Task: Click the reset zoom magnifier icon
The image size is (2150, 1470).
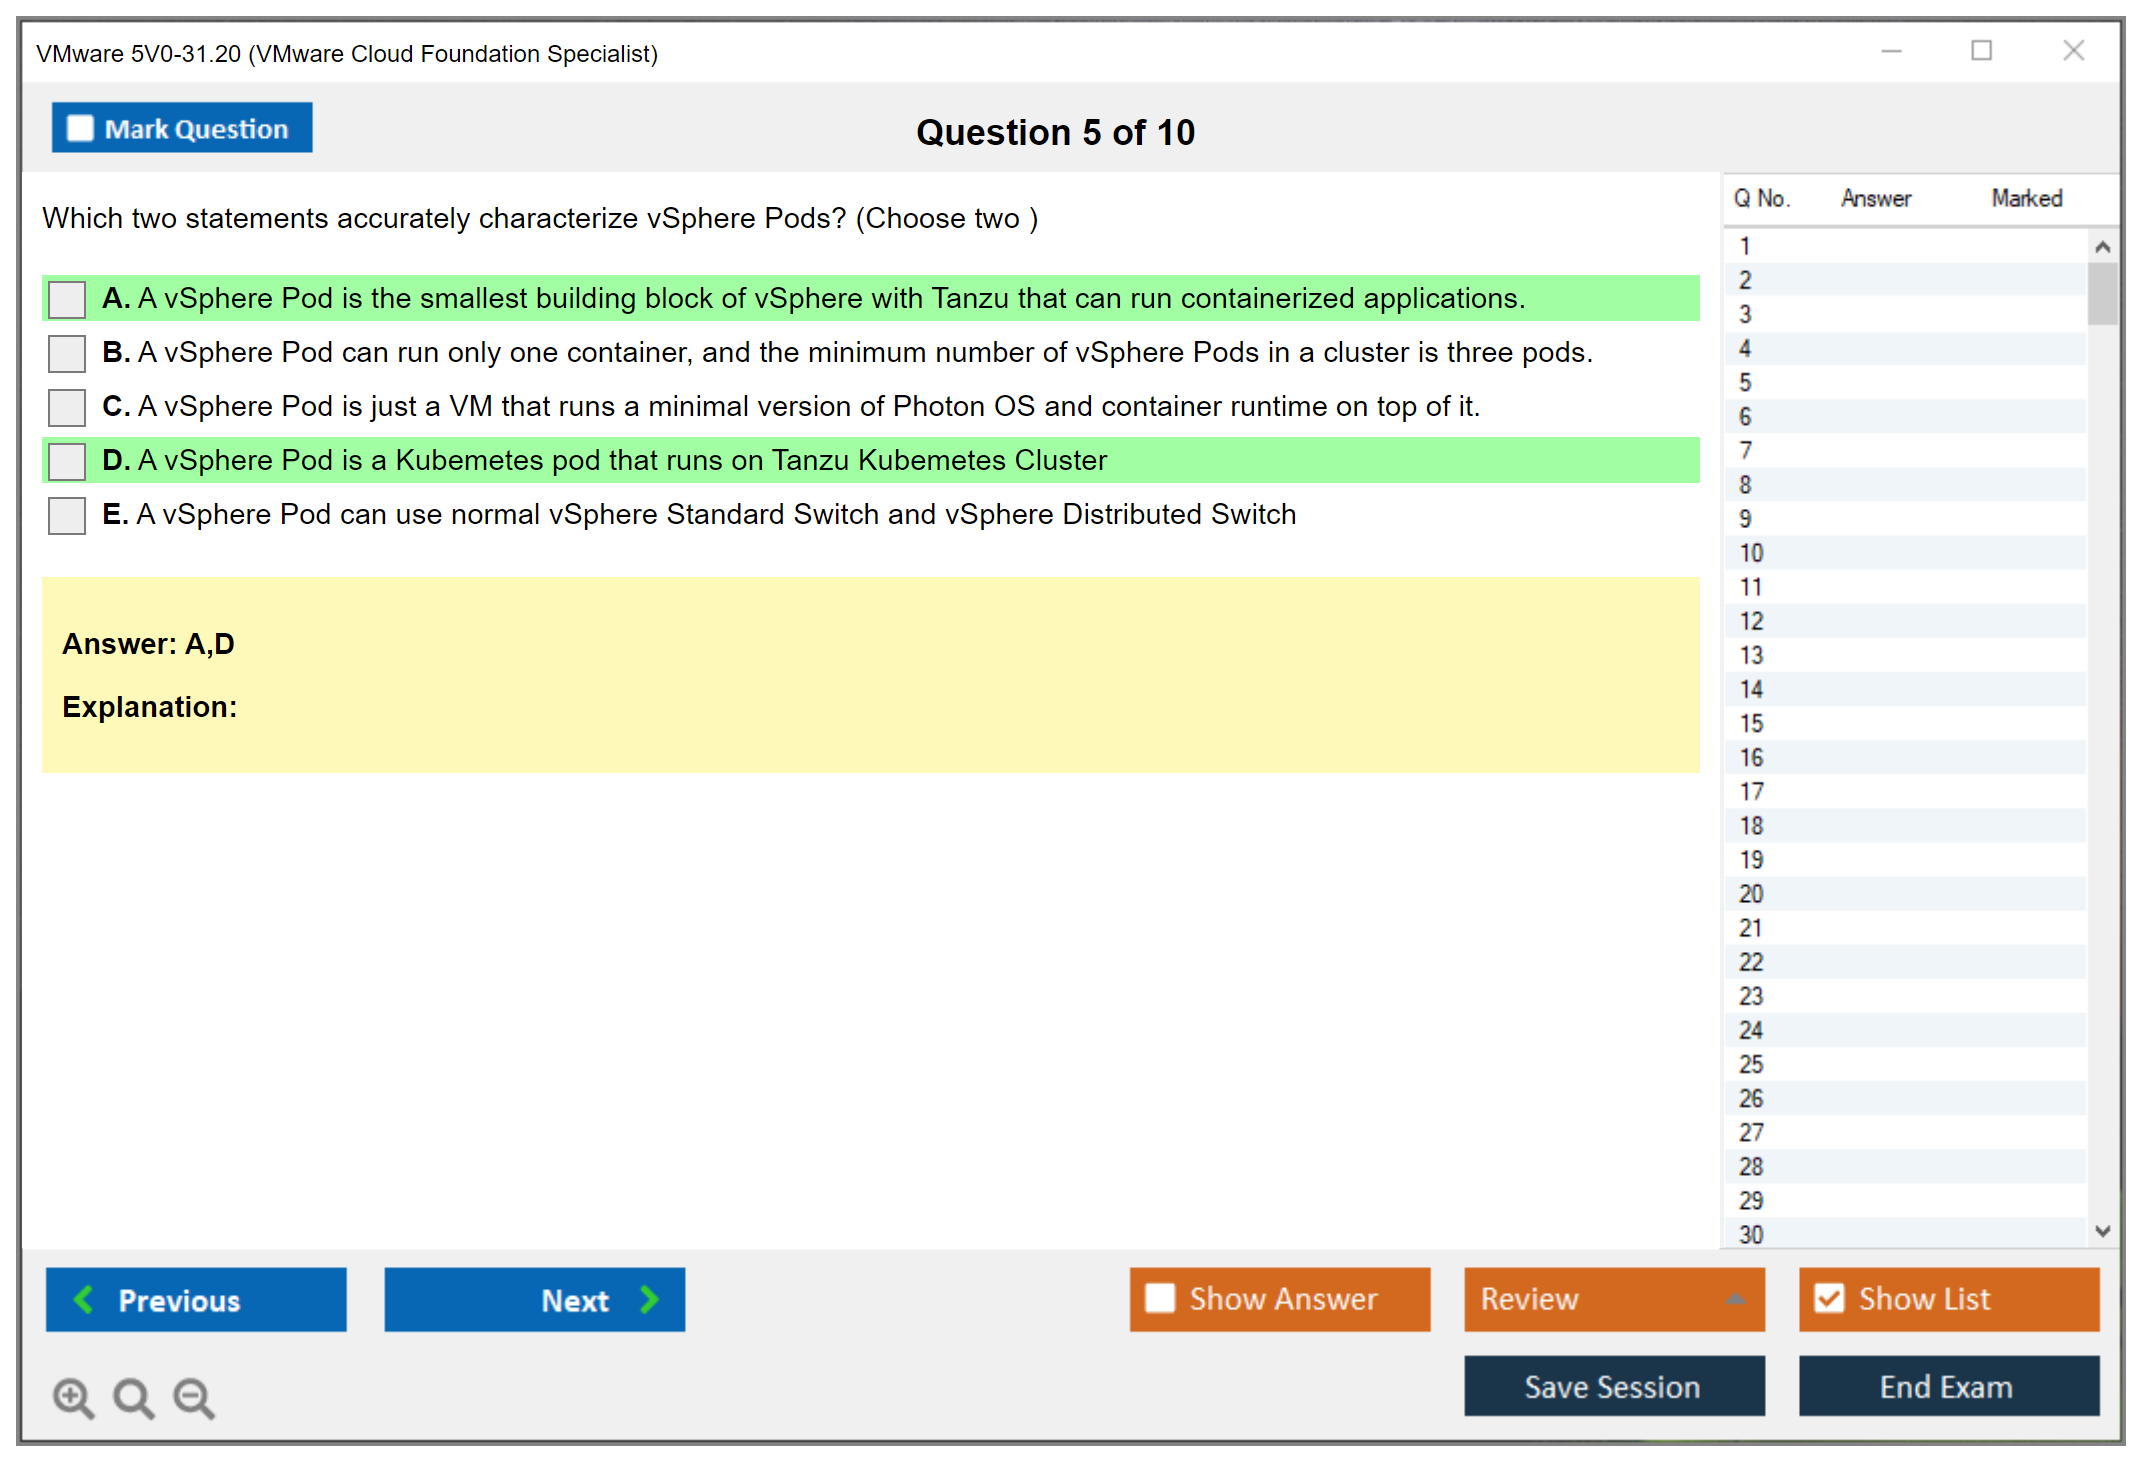Action: point(133,1397)
